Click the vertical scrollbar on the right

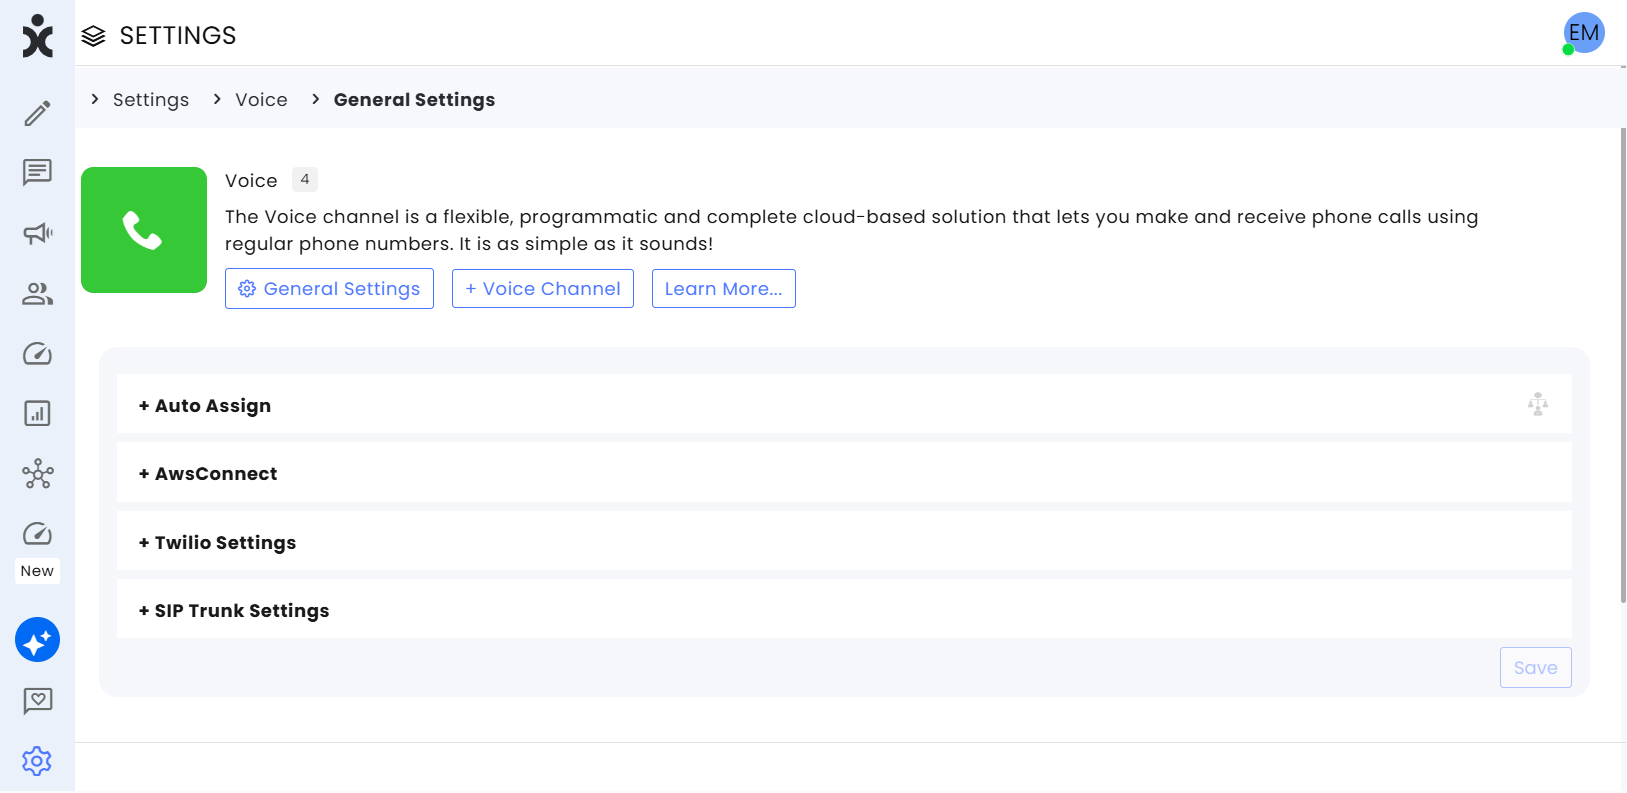(x=1622, y=365)
